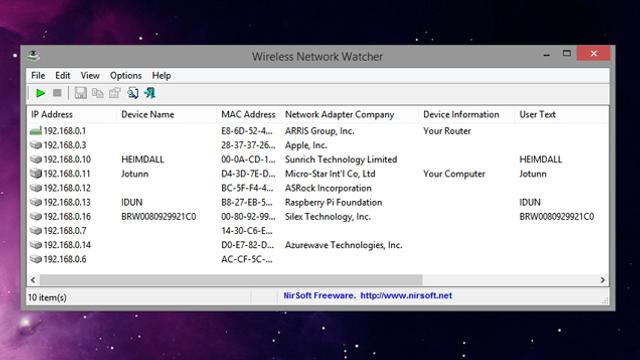The width and height of the screenshot is (640, 360).
Task: Click the 10 item(s) status bar text
Action: coord(47,298)
